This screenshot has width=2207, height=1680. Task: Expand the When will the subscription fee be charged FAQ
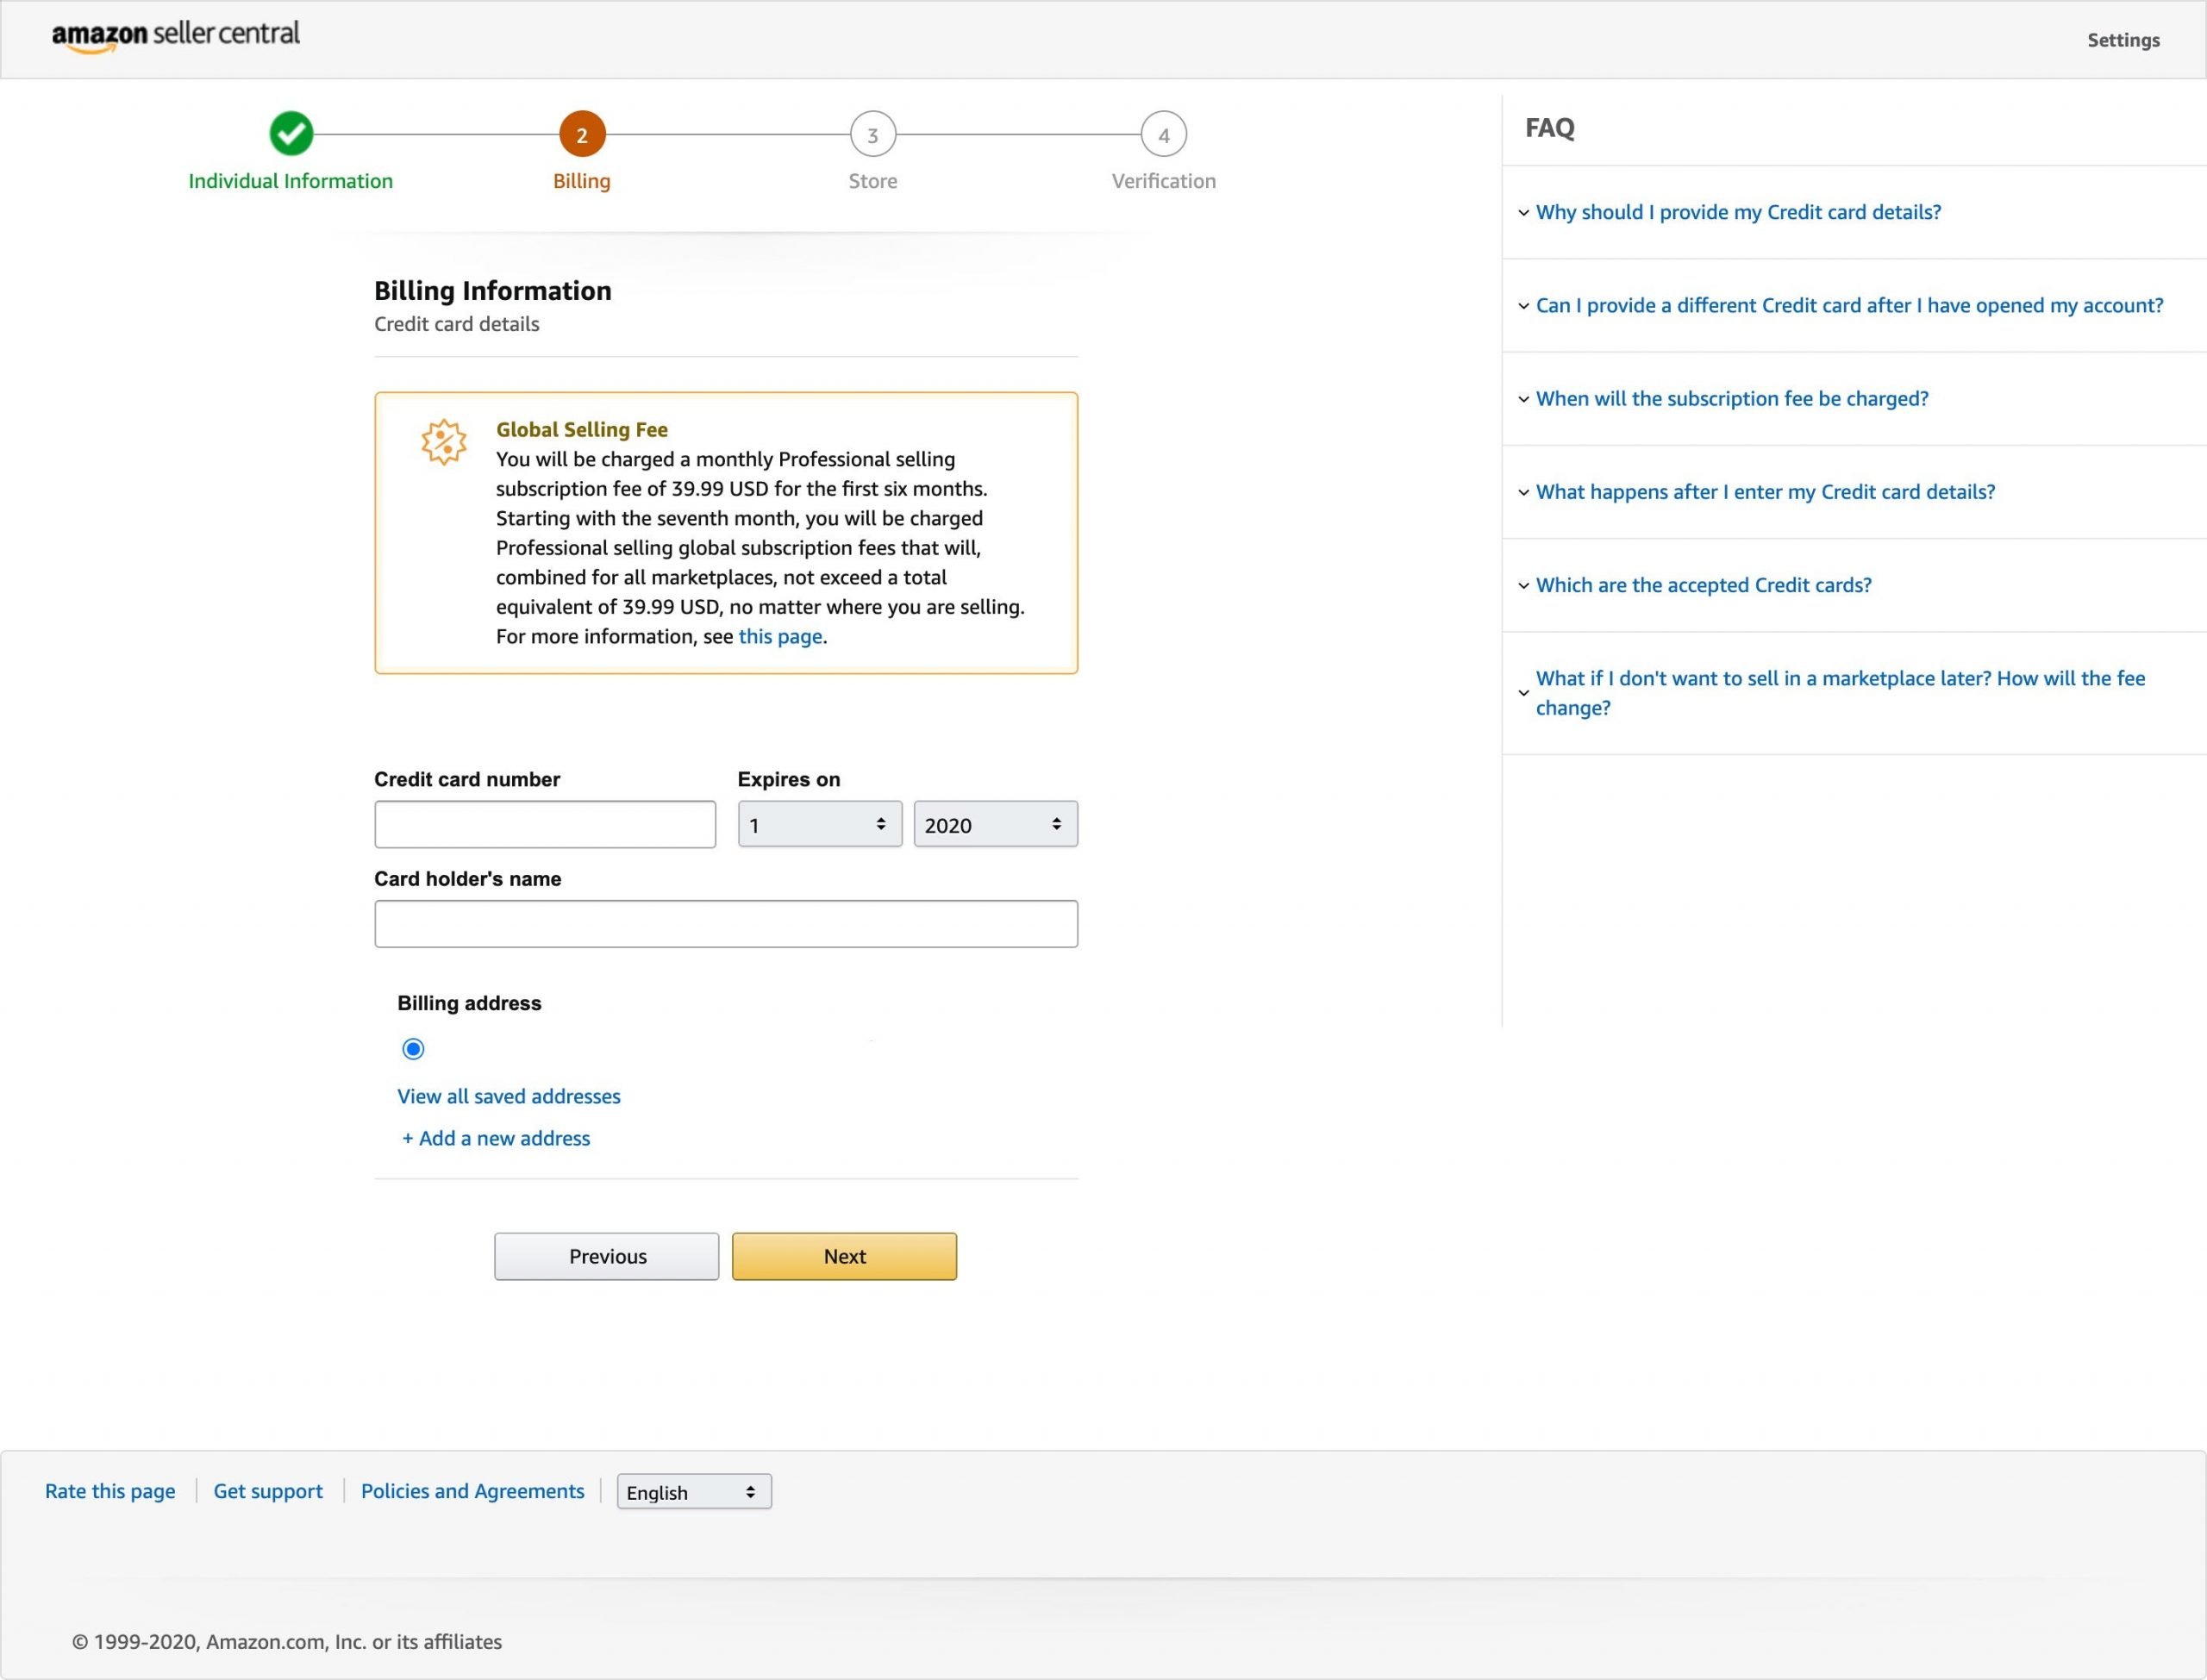(x=1730, y=397)
